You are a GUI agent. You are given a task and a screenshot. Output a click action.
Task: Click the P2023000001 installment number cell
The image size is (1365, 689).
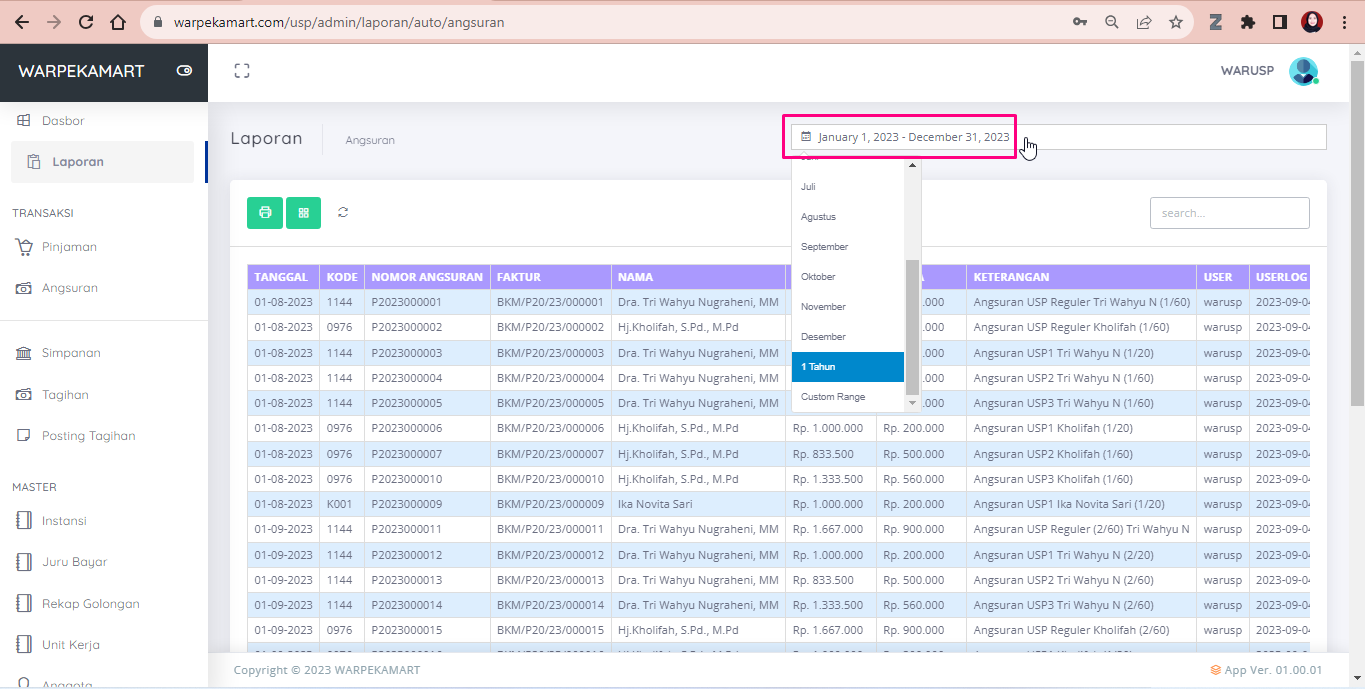click(427, 302)
